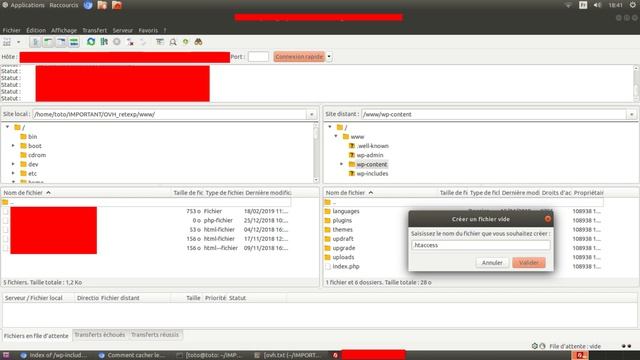
Task: Open the Édition menu
Action: click(36, 30)
